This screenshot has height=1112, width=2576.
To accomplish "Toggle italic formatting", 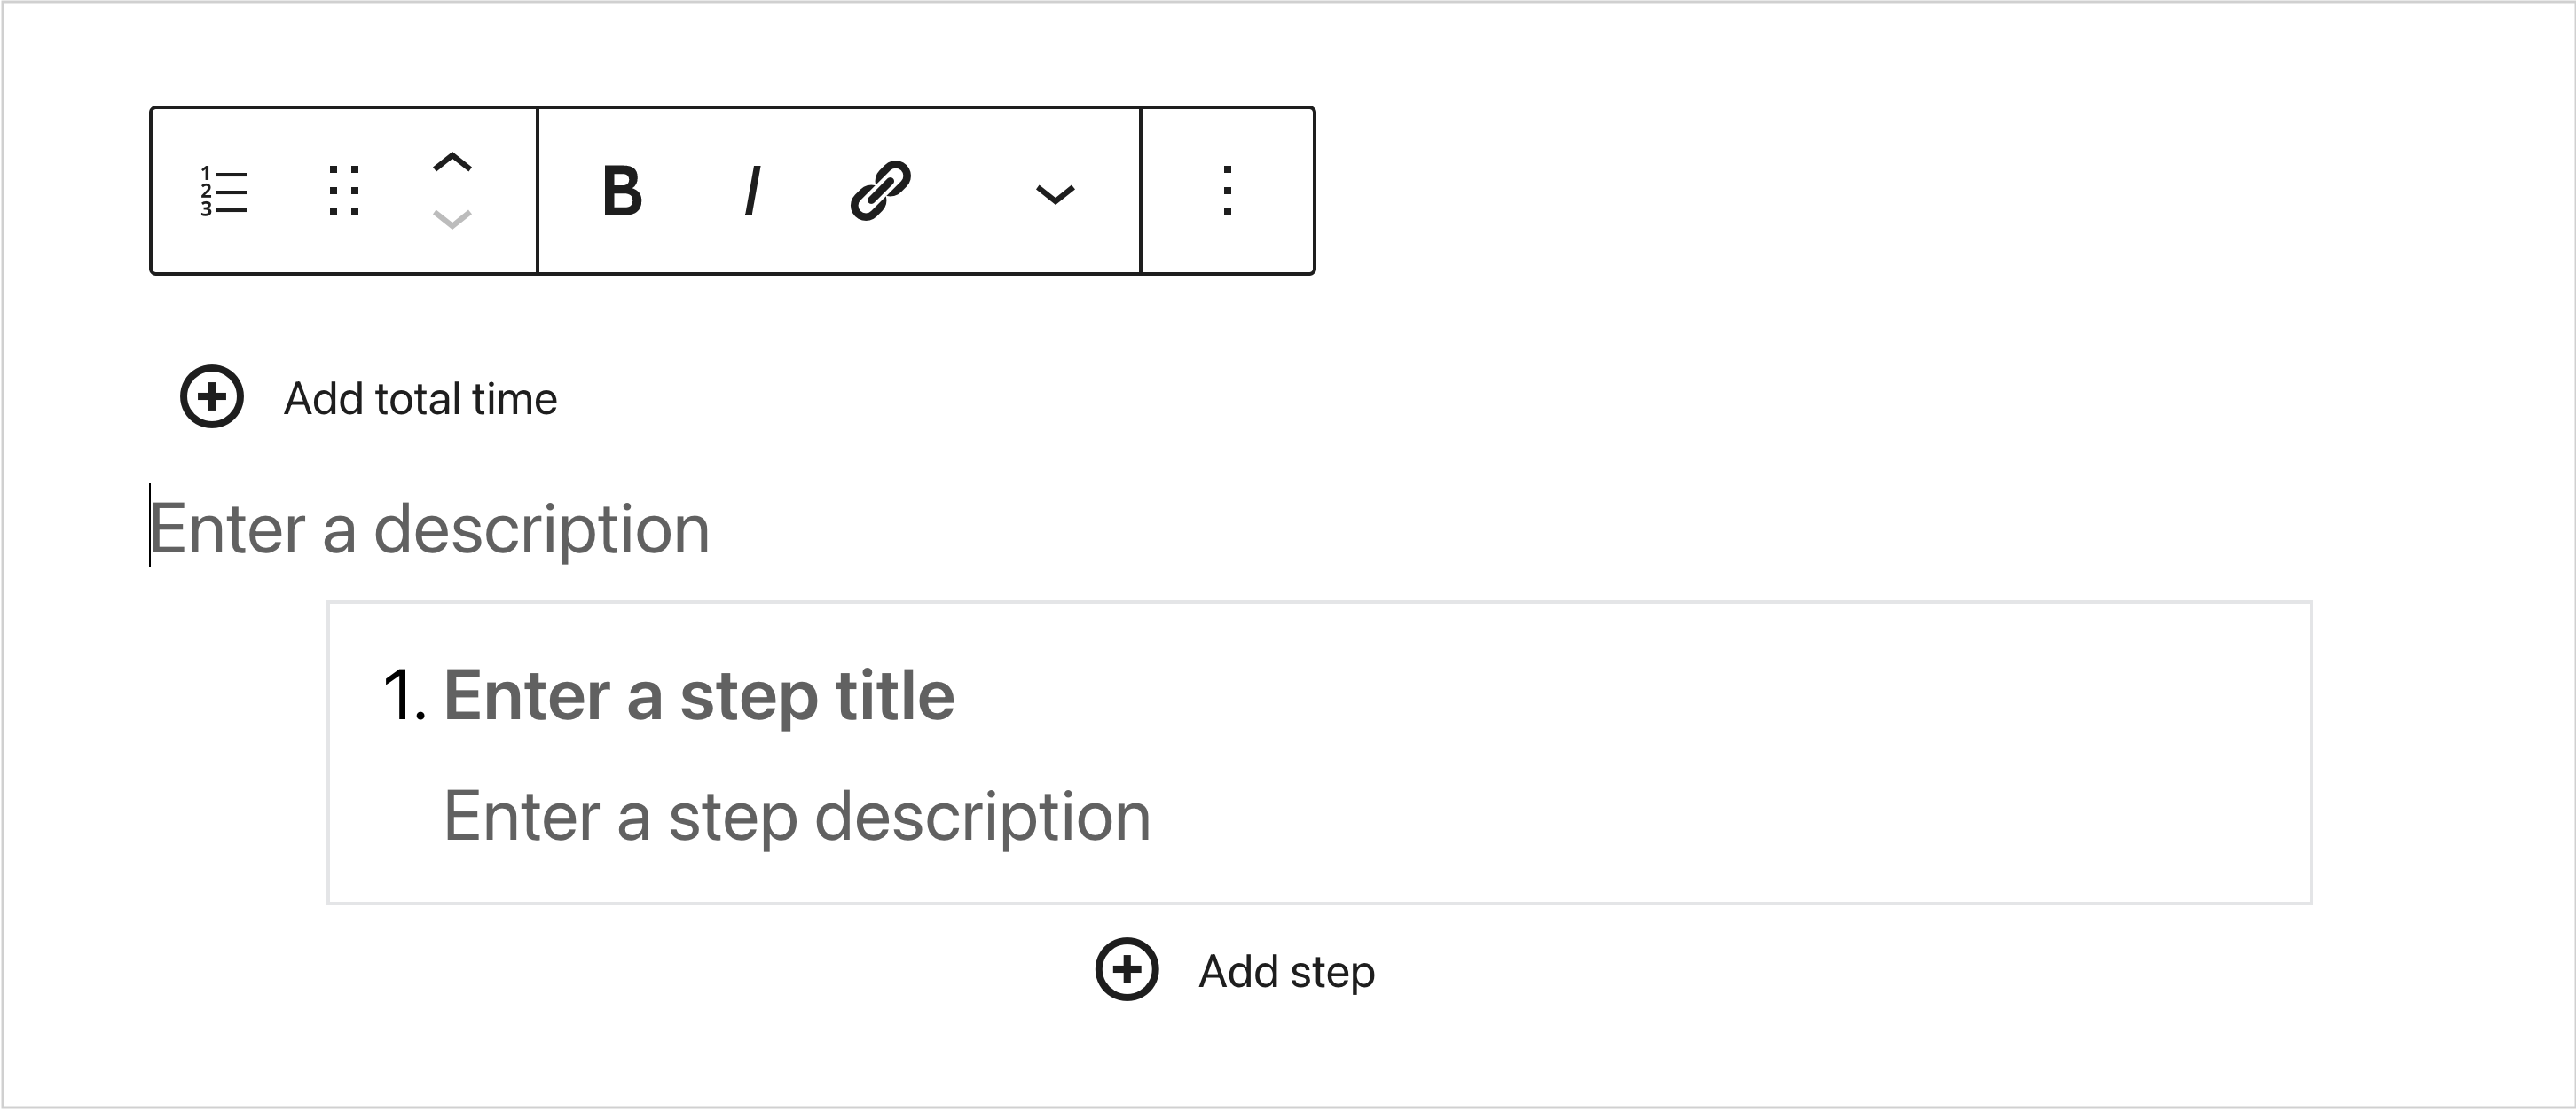I will coord(752,191).
